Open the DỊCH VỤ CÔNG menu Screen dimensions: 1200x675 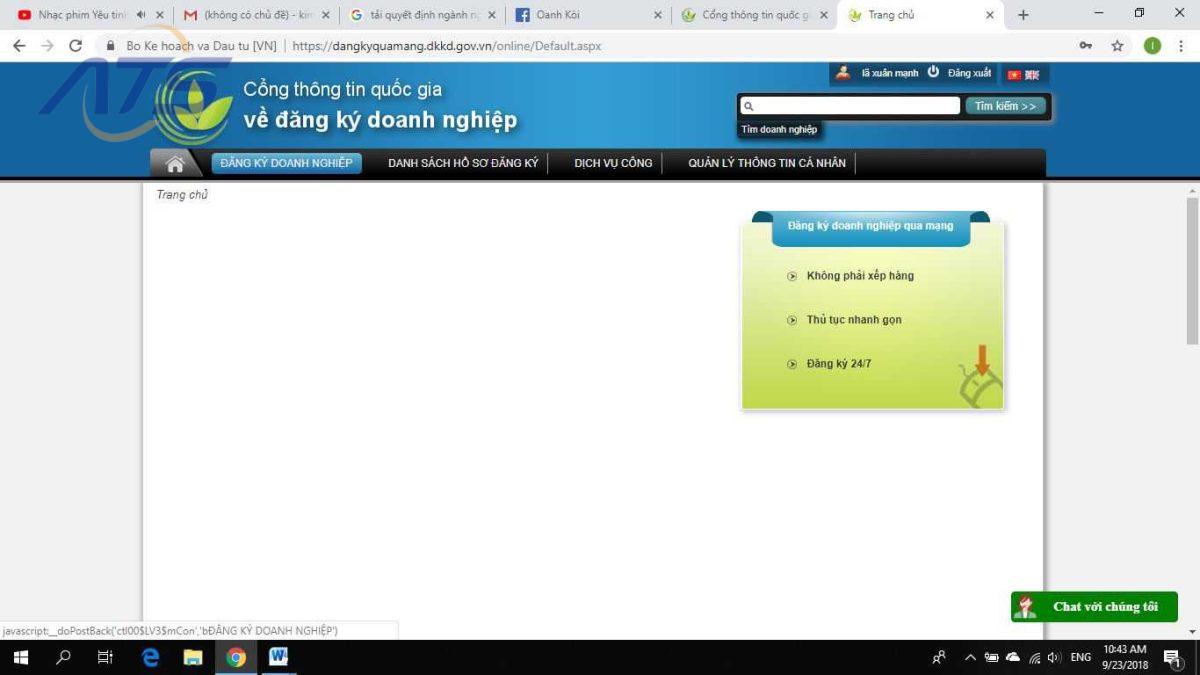(x=613, y=163)
